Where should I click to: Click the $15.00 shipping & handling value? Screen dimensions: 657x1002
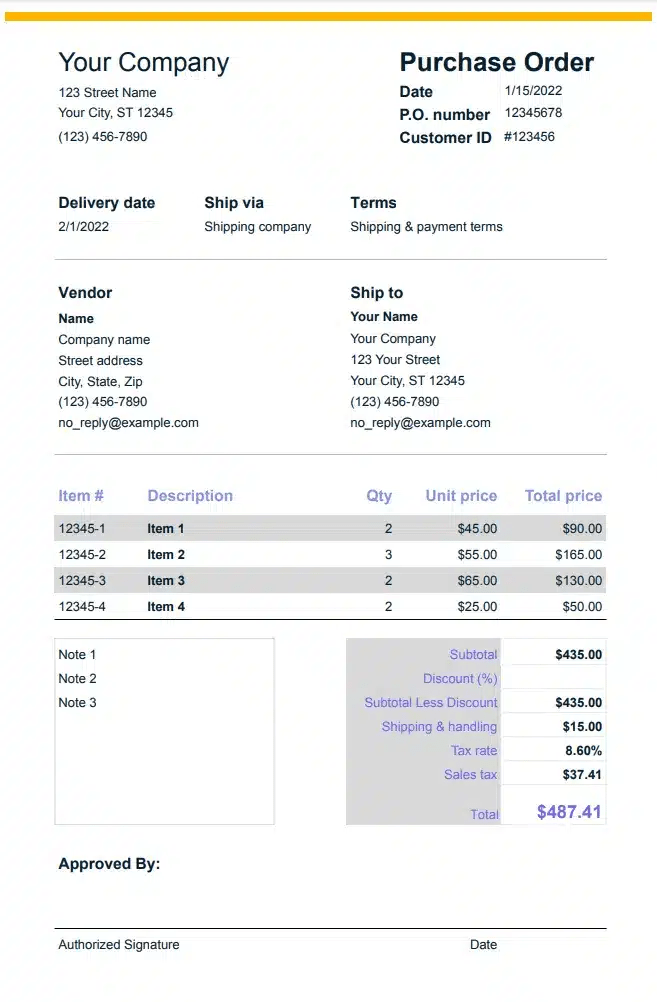(x=582, y=727)
